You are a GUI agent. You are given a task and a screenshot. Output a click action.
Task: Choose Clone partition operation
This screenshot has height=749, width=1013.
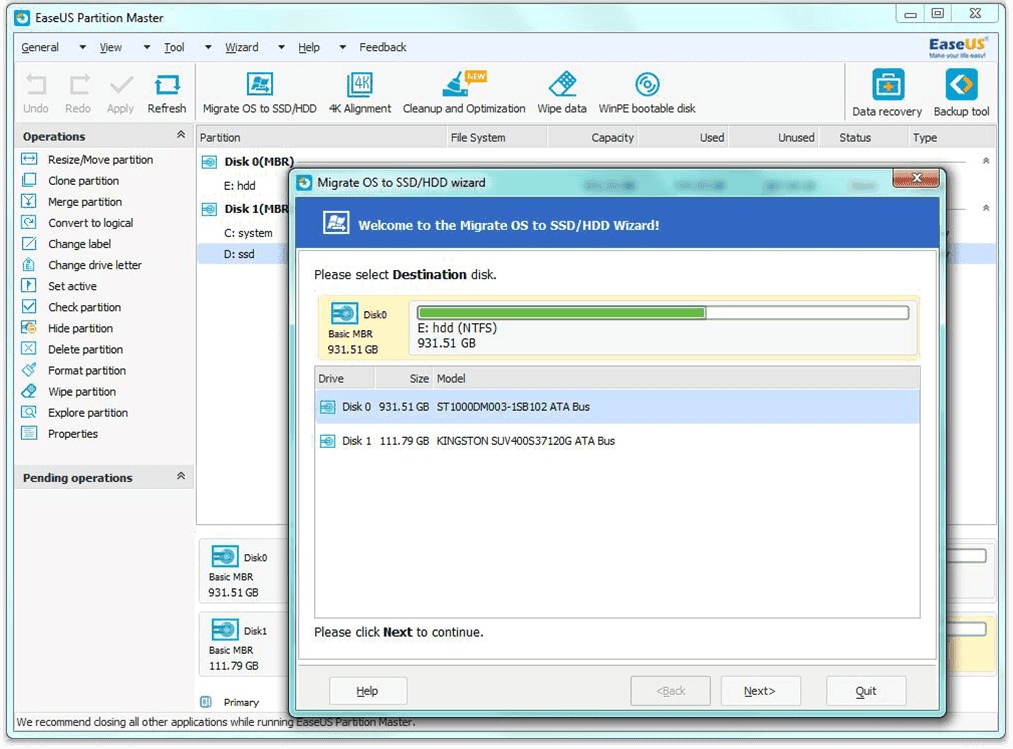70,181
